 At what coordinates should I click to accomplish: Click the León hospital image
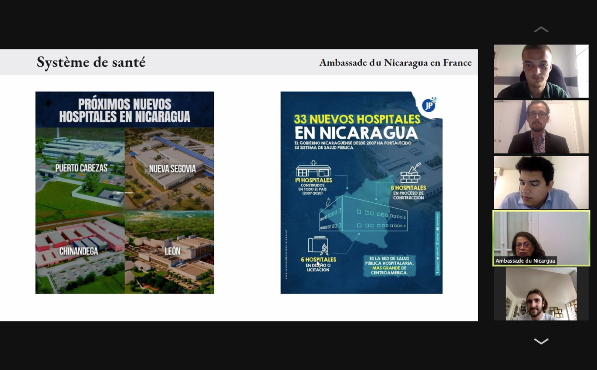[x=169, y=252]
